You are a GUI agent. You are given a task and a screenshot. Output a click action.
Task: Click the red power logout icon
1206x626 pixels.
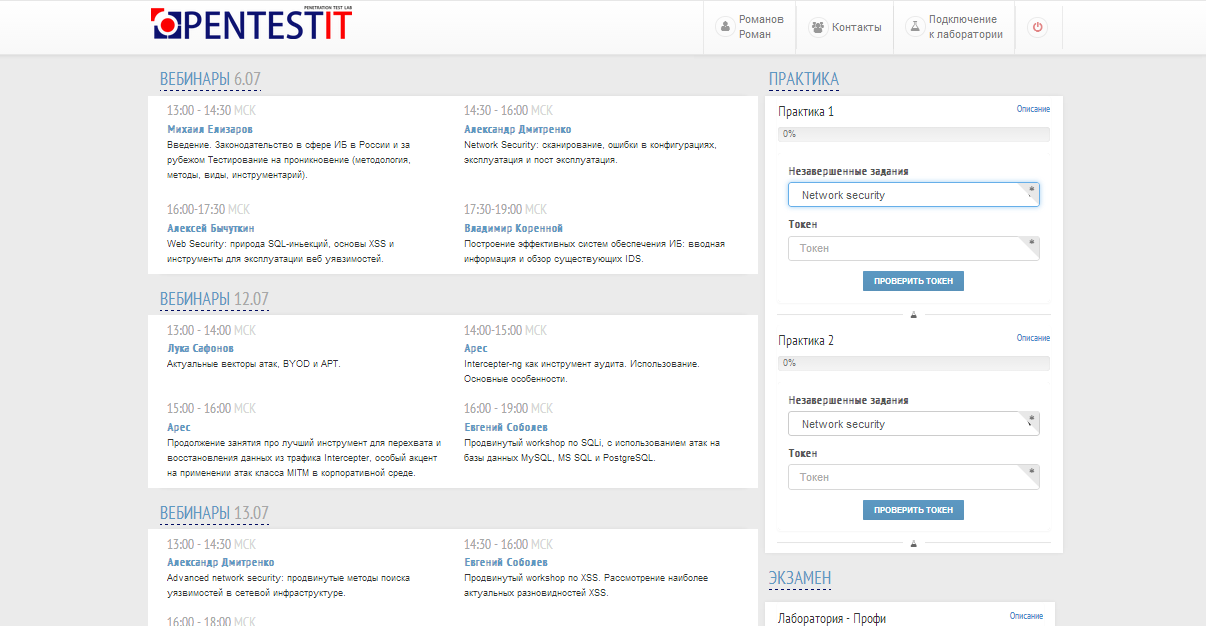click(x=1038, y=27)
